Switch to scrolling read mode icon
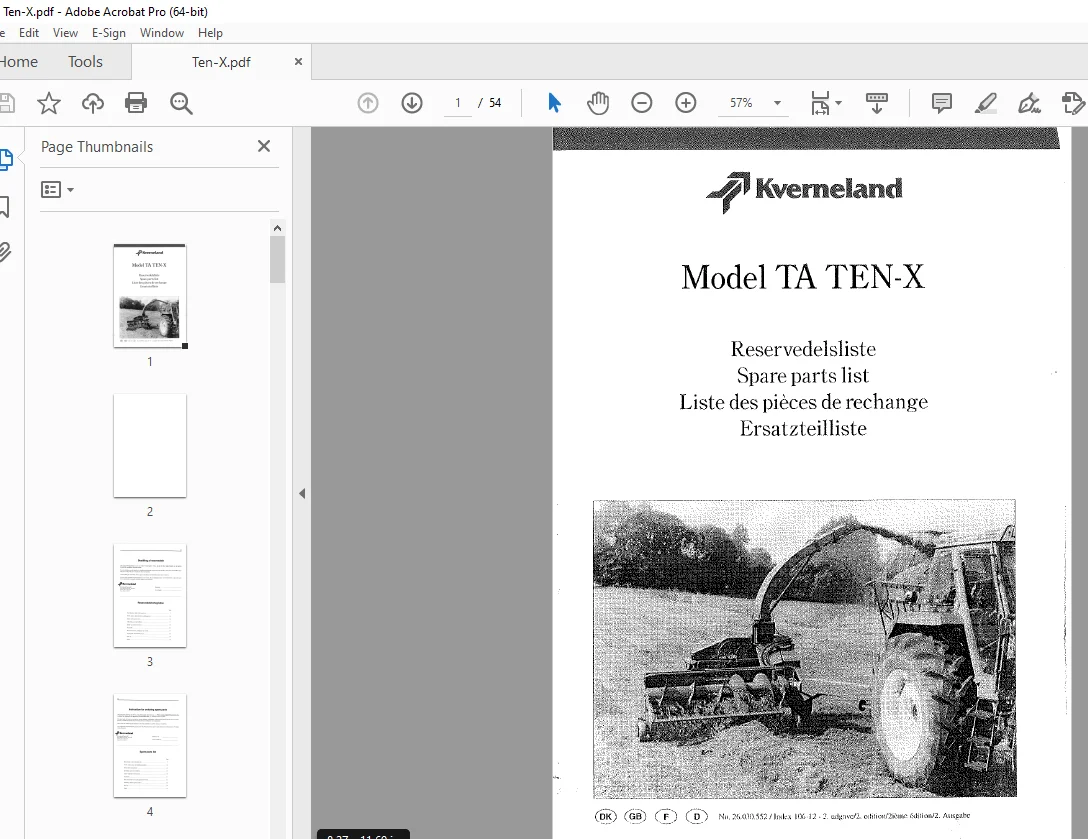The height and width of the screenshot is (839, 1088). pyautogui.click(x=877, y=103)
